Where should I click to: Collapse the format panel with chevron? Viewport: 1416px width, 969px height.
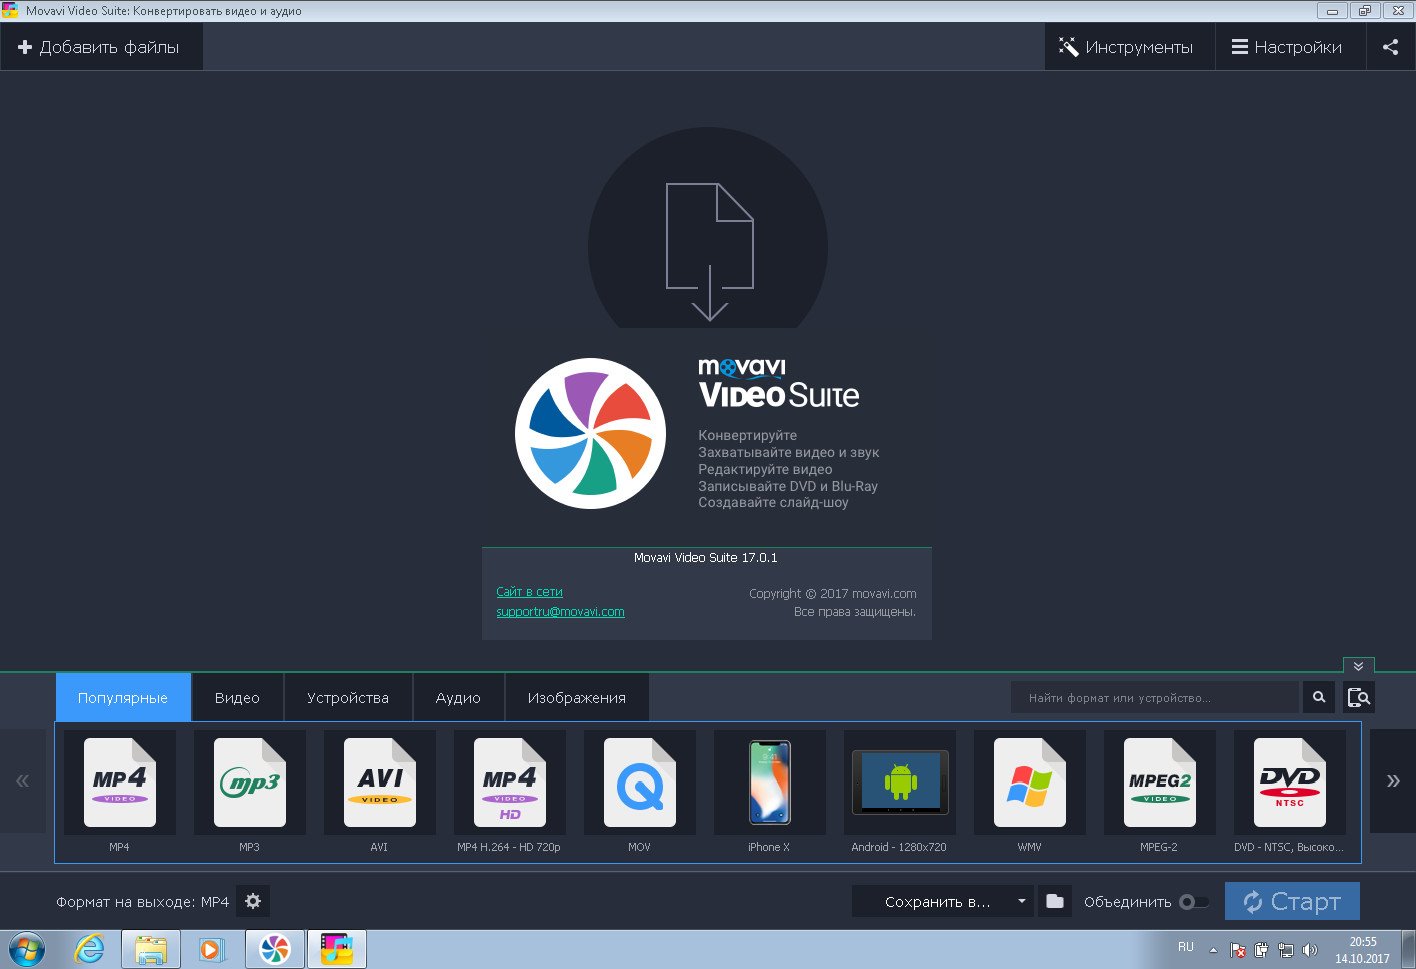(x=1358, y=666)
